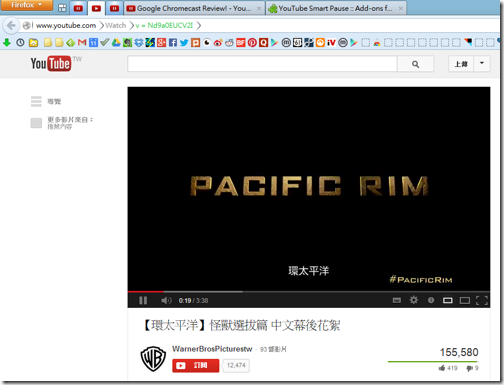Go back with the browser back arrow
Image resolution: width=504 pixels, height=385 pixels.
[11, 25]
